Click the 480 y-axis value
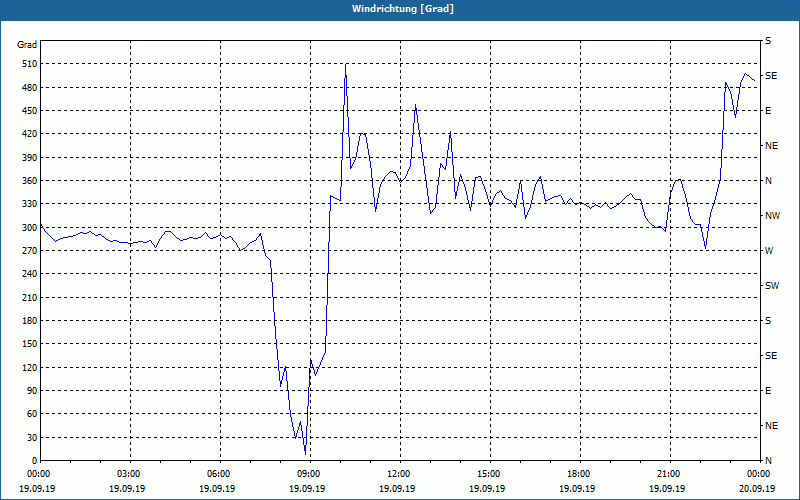This screenshot has height=500, width=800. [30, 88]
